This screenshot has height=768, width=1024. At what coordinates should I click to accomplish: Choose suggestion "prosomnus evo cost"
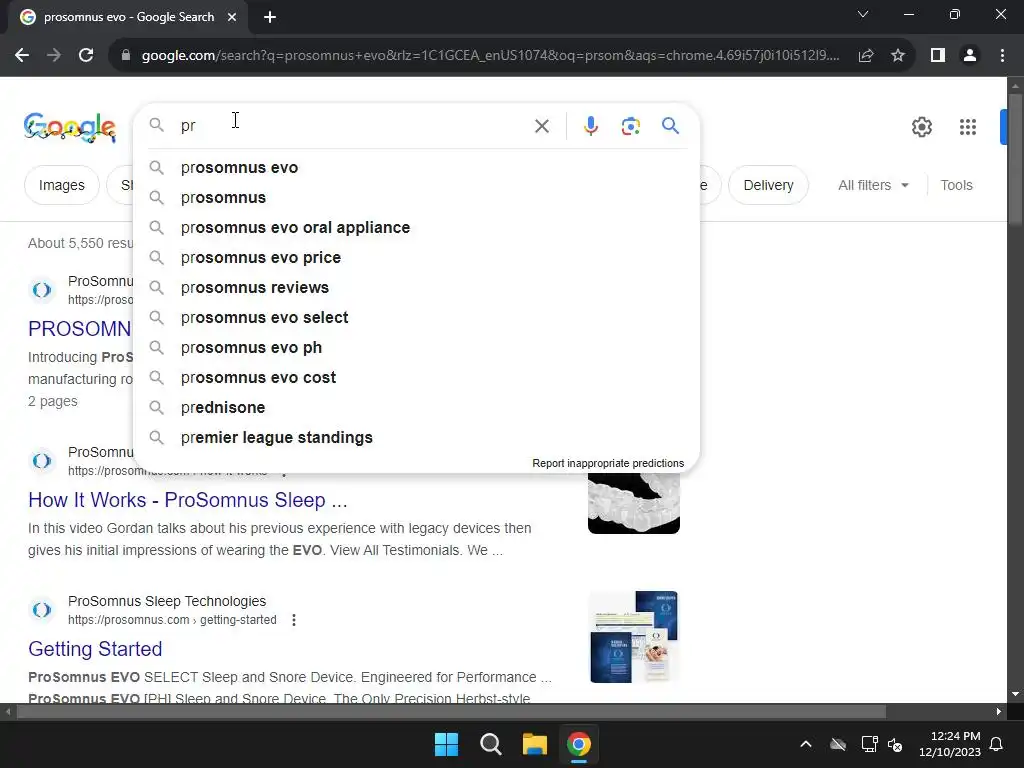coord(417,378)
